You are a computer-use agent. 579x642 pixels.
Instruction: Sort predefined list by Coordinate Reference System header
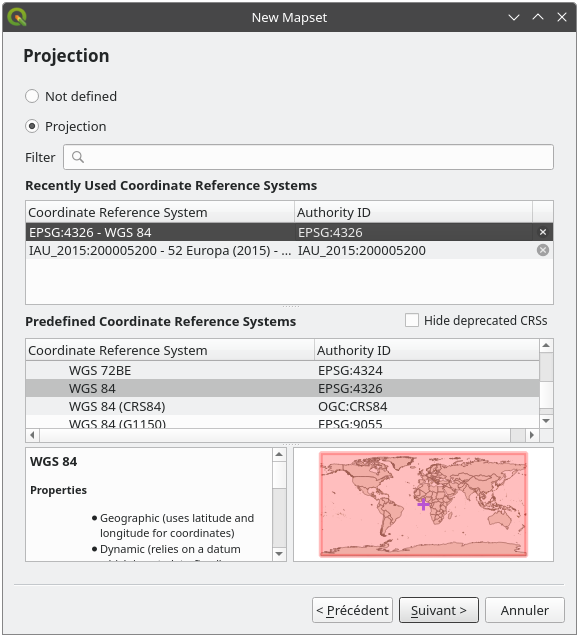[170, 350]
